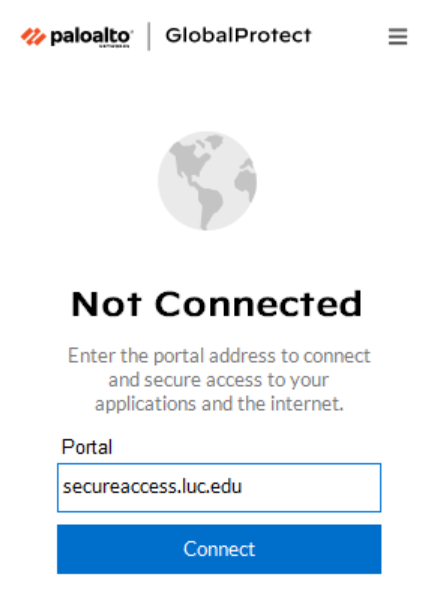Click the divider line beside GlobalProtect

coord(149,36)
